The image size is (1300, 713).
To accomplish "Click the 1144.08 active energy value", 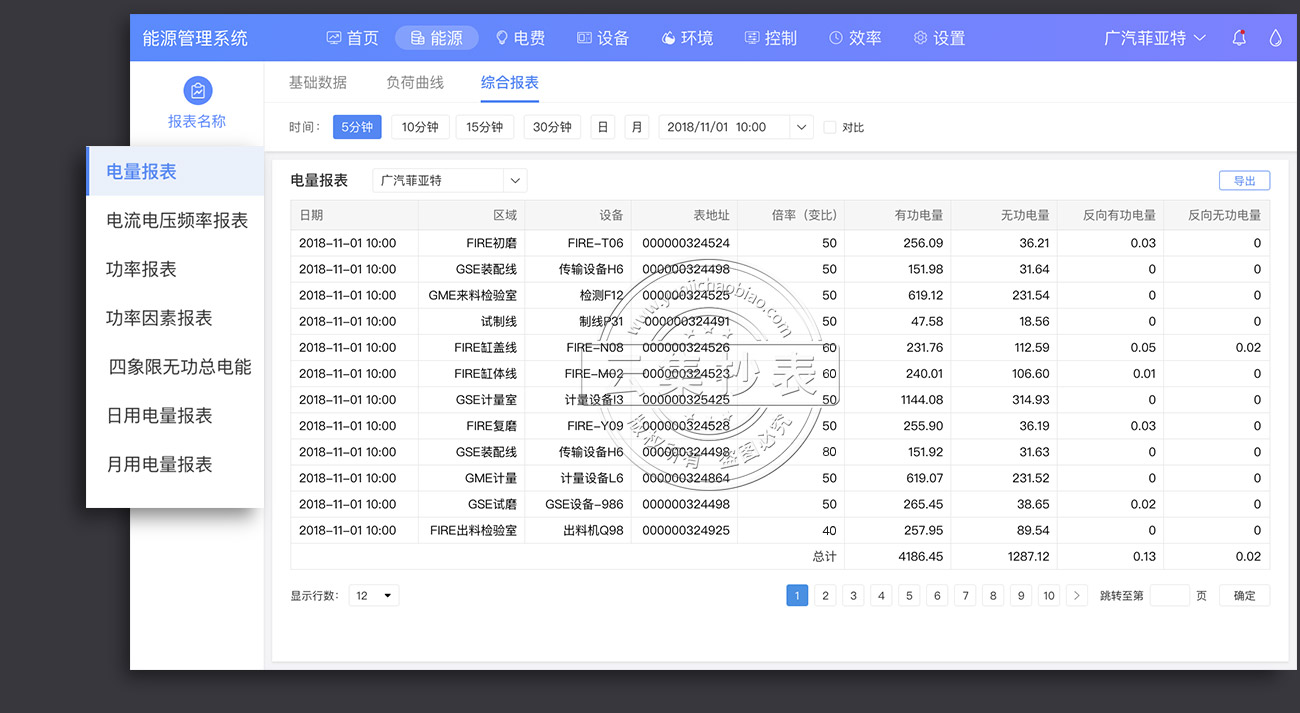I will 921,399.
